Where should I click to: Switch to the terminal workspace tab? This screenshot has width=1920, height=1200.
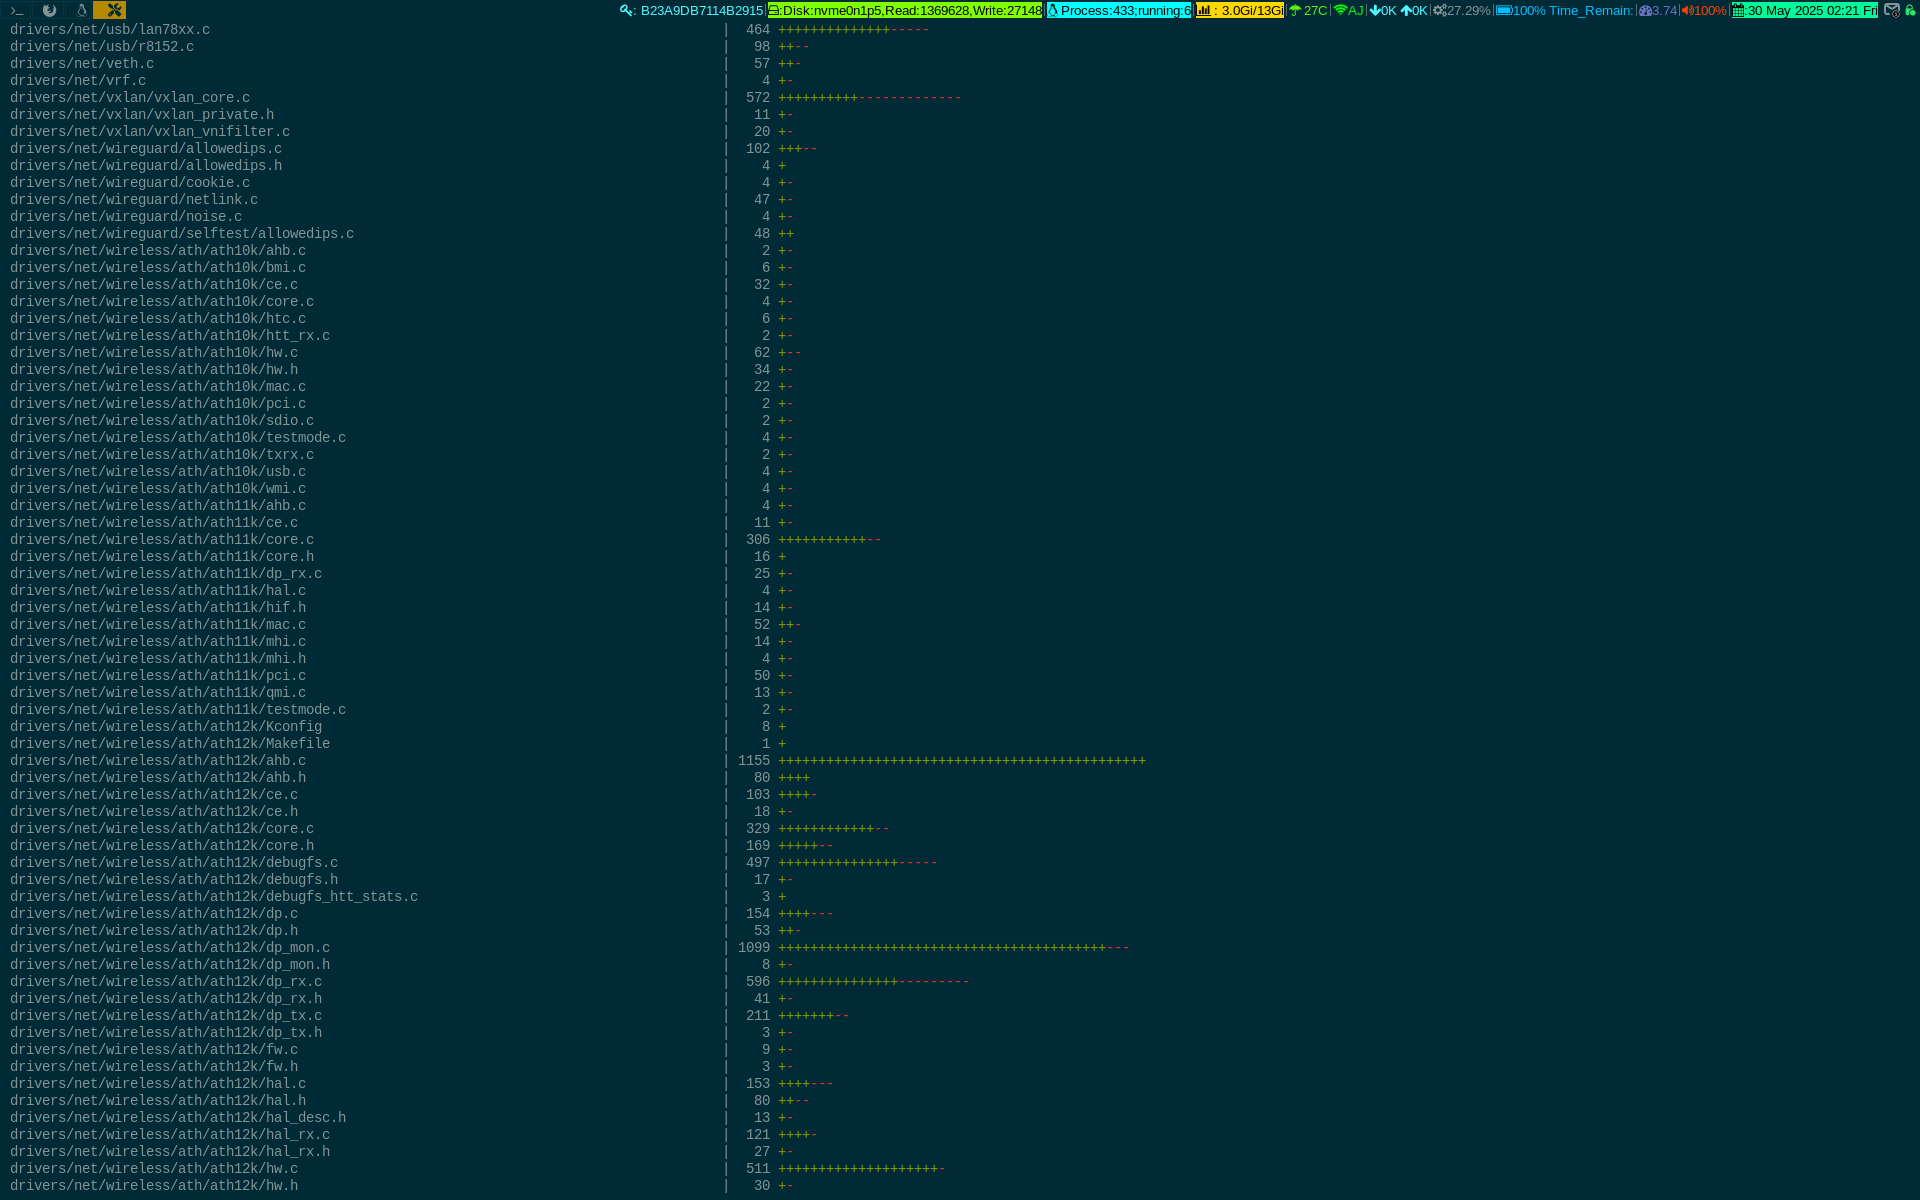17,10
